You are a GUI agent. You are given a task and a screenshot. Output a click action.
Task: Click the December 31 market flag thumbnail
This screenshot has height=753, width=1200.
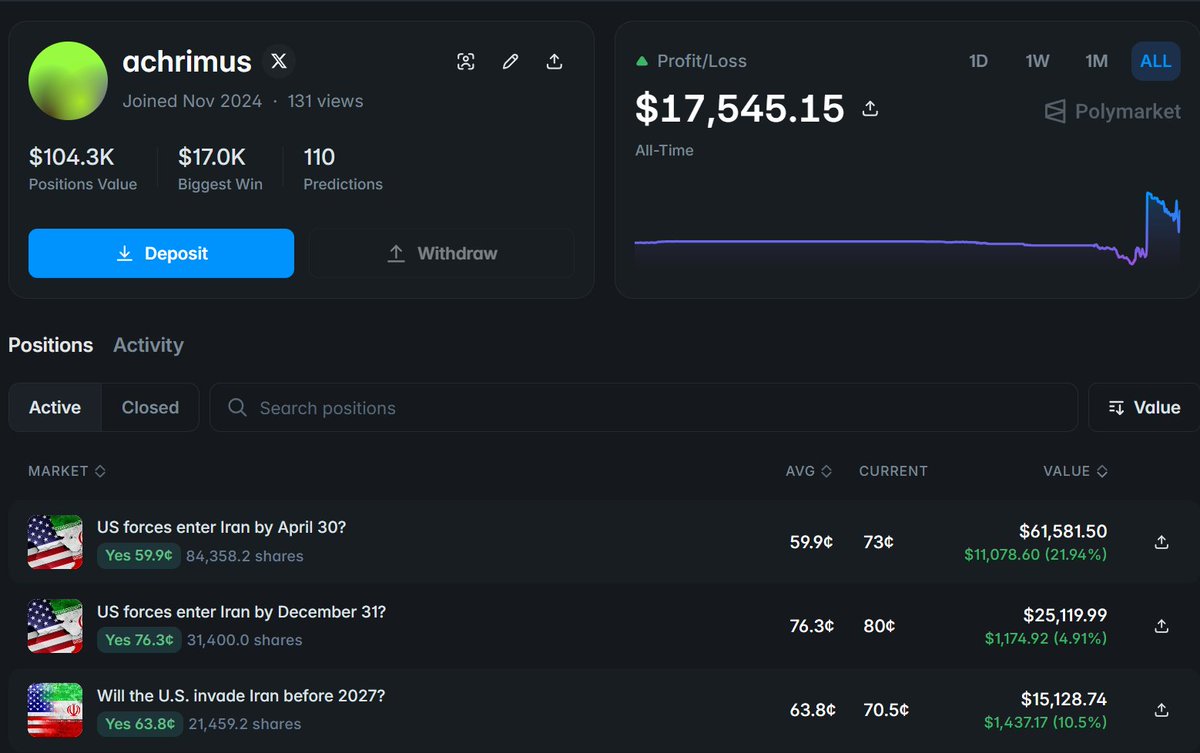pyautogui.click(x=55, y=626)
